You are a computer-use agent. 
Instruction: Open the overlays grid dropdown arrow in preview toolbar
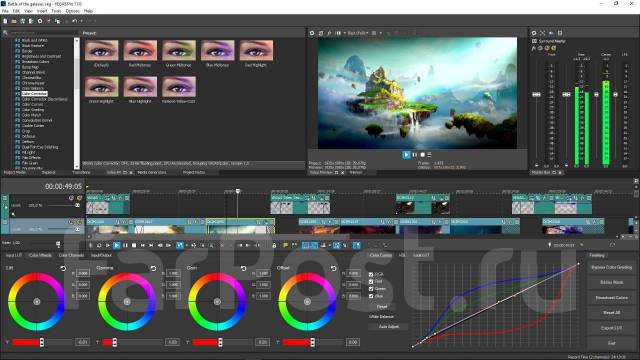click(x=380, y=33)
